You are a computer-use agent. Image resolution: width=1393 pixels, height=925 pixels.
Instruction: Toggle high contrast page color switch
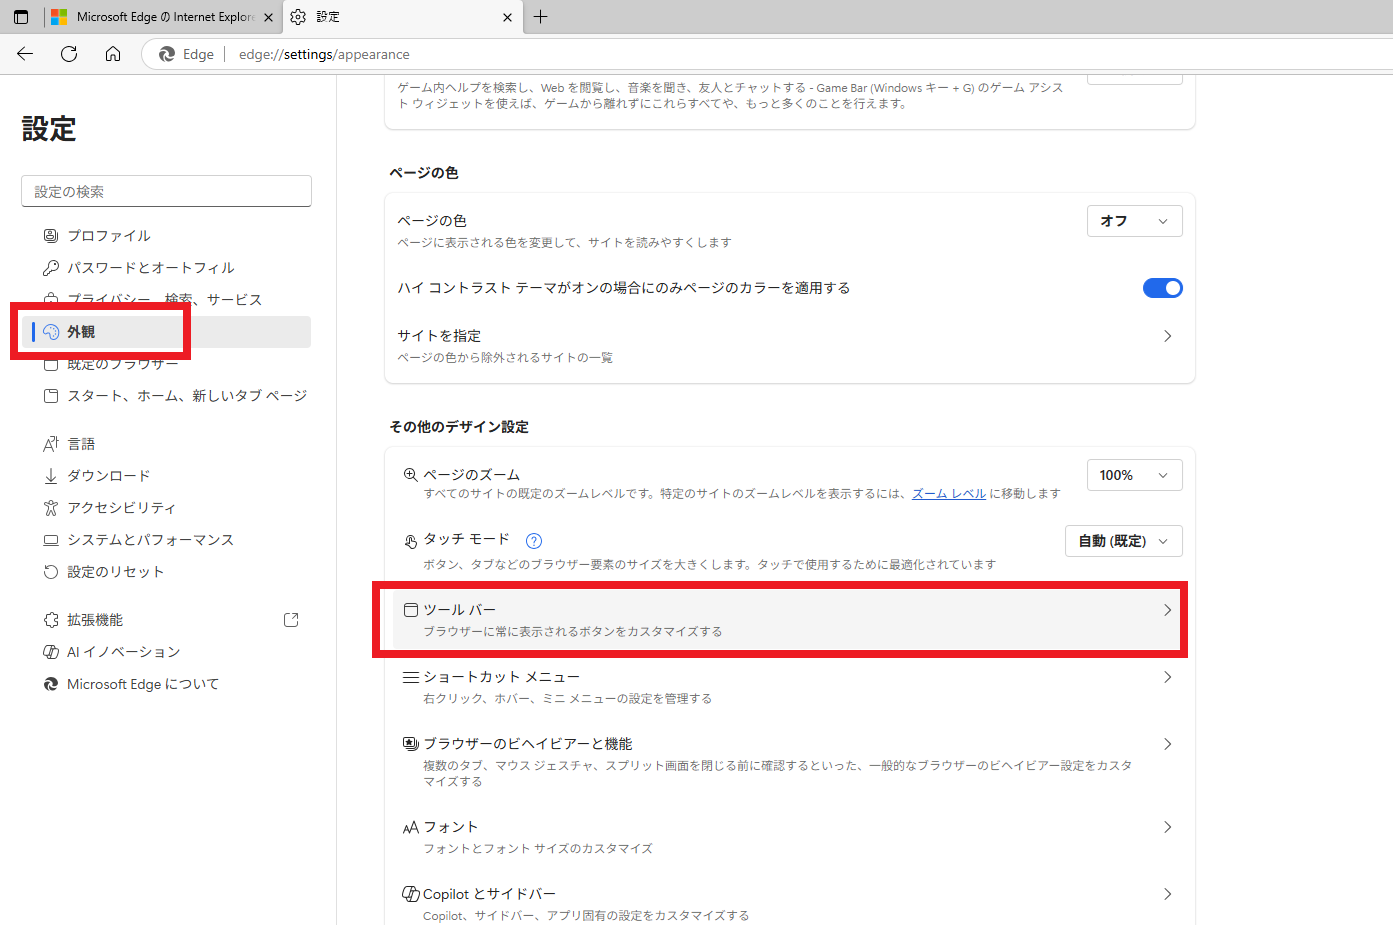click(1162, 288)
